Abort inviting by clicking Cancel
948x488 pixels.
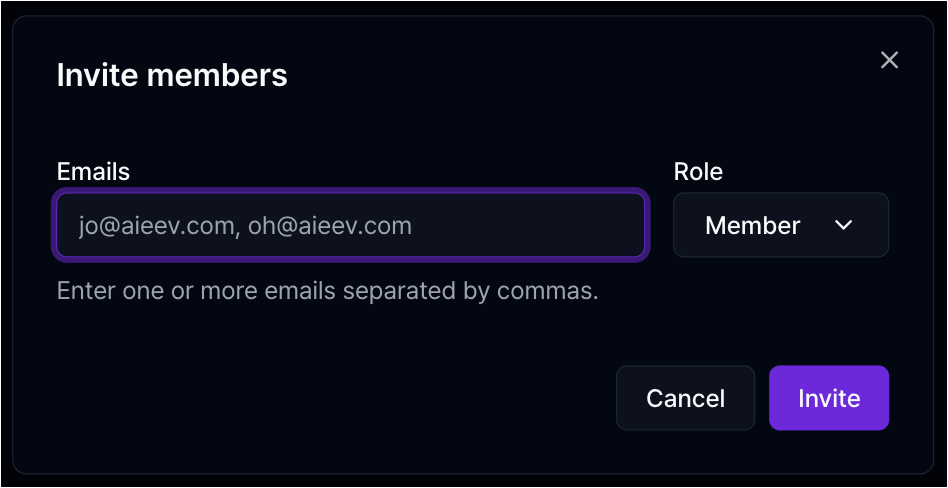[685, 398]
